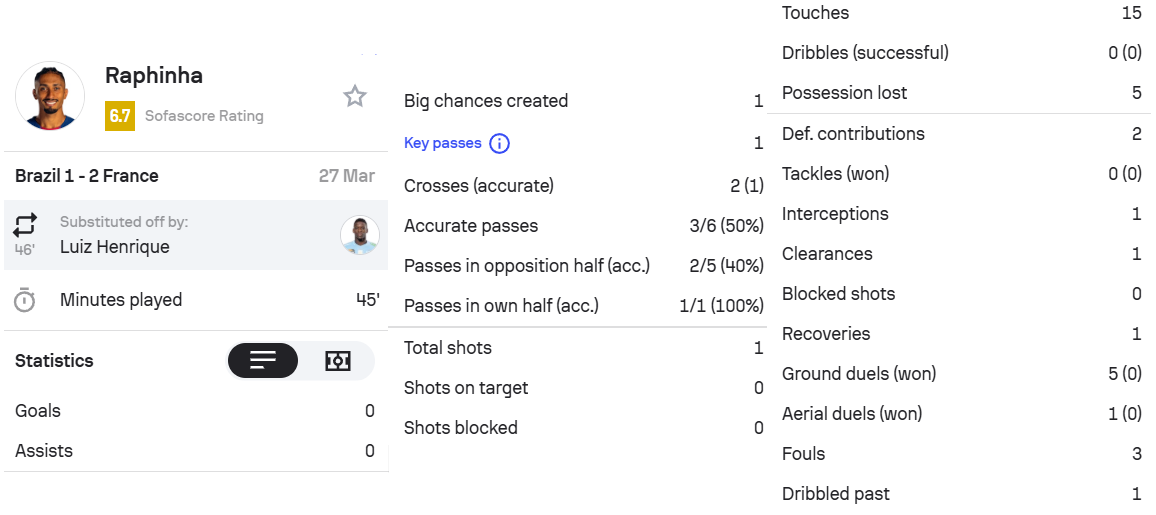Switch to pitch heatmap view
This screenshot has height=515, width=1156.
338,361
